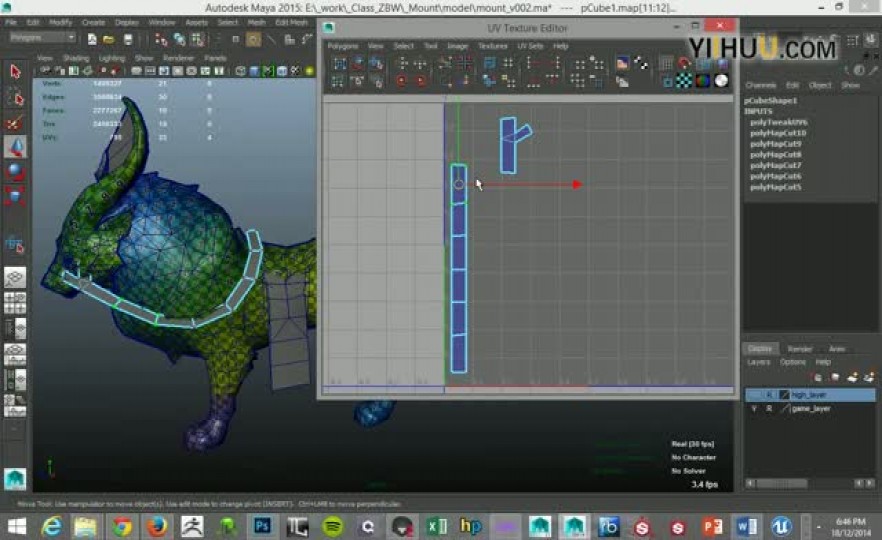Click the high_layer color swatch
The image size is (882, 540).
(784, 395)
